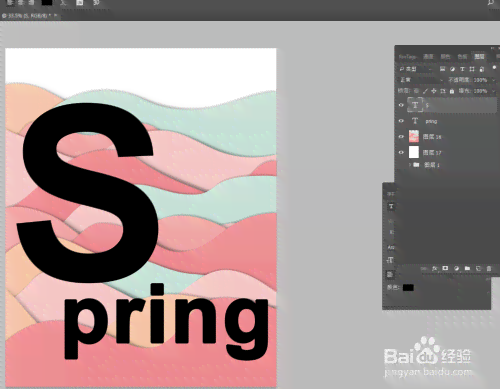Hide the pring text layer
Image resolution: width=500 pixels, height=389 pixels.
click(x=401, y=121)
